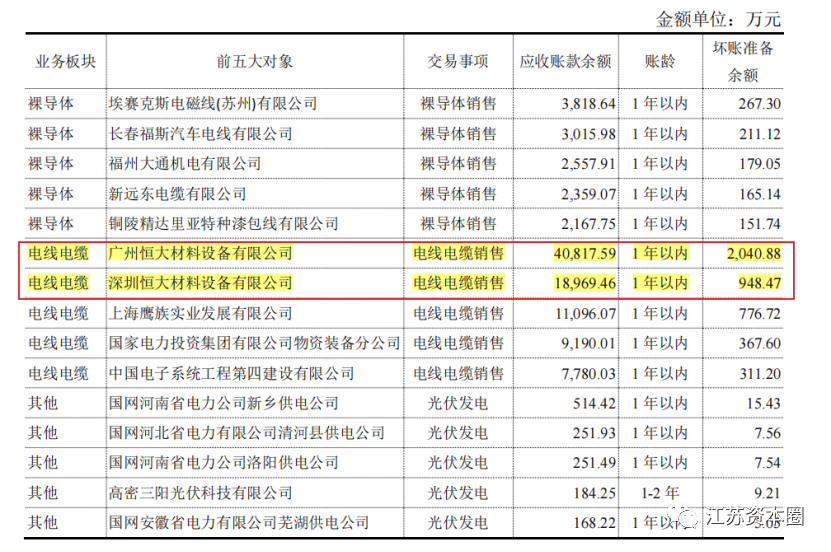Click bad debt value 9.21
The width and height of the screenshot is (831, 552).
(767, 494)
